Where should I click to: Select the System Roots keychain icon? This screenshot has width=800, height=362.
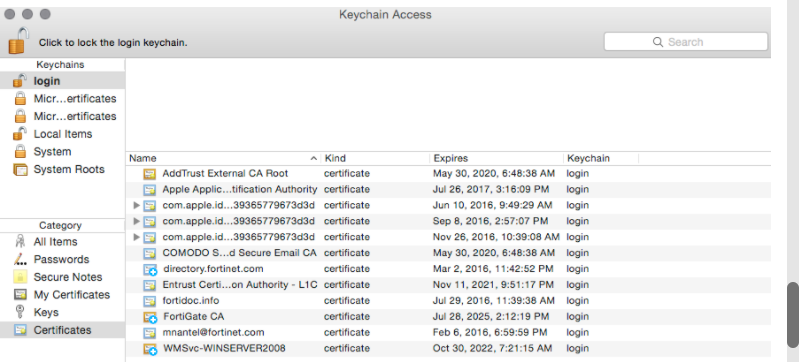(x=20, y=170)
